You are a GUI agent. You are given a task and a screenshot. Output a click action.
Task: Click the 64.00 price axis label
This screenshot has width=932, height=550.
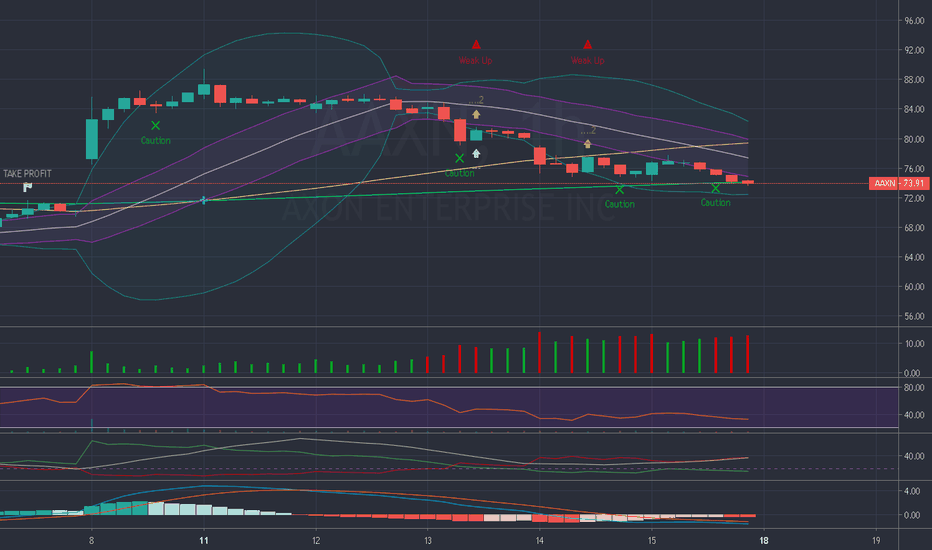point(914,257)
